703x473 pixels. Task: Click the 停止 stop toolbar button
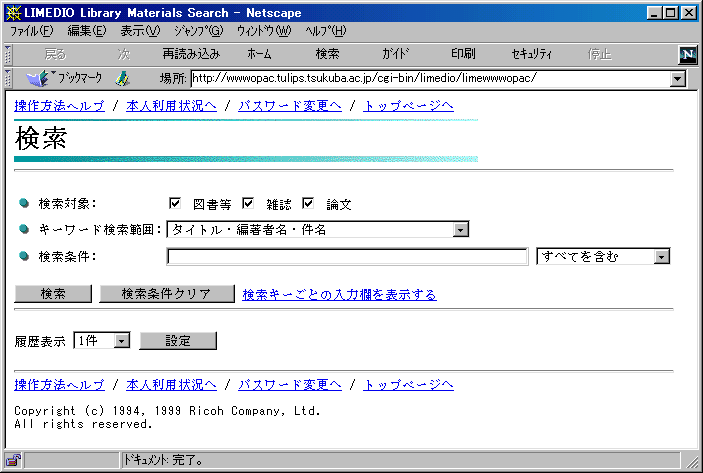(599, 54)
